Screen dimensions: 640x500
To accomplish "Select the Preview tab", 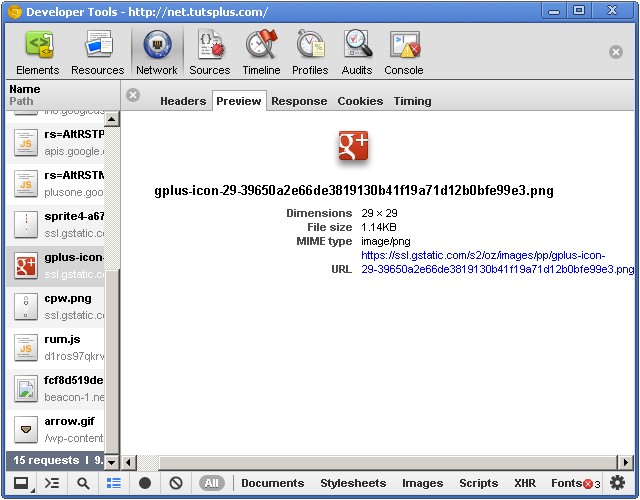I will coord(239,101).
